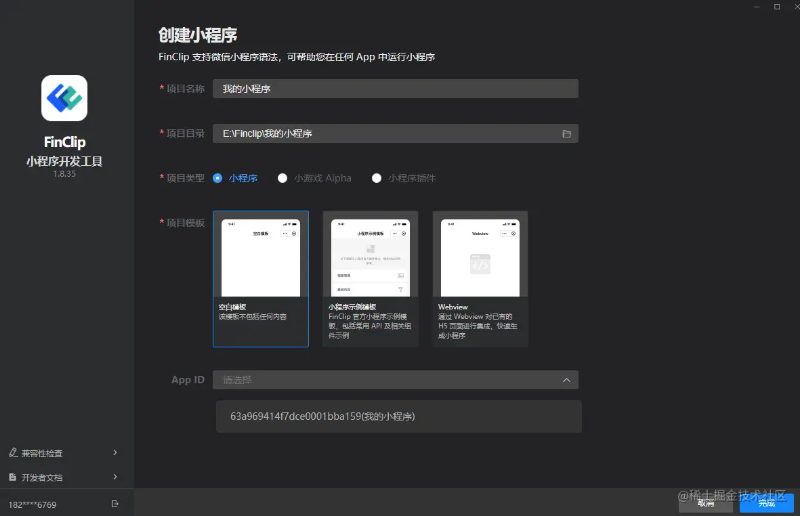This screenshot has width=800, height=516.
Task: Click the account 182****6769
Action: 33,505
